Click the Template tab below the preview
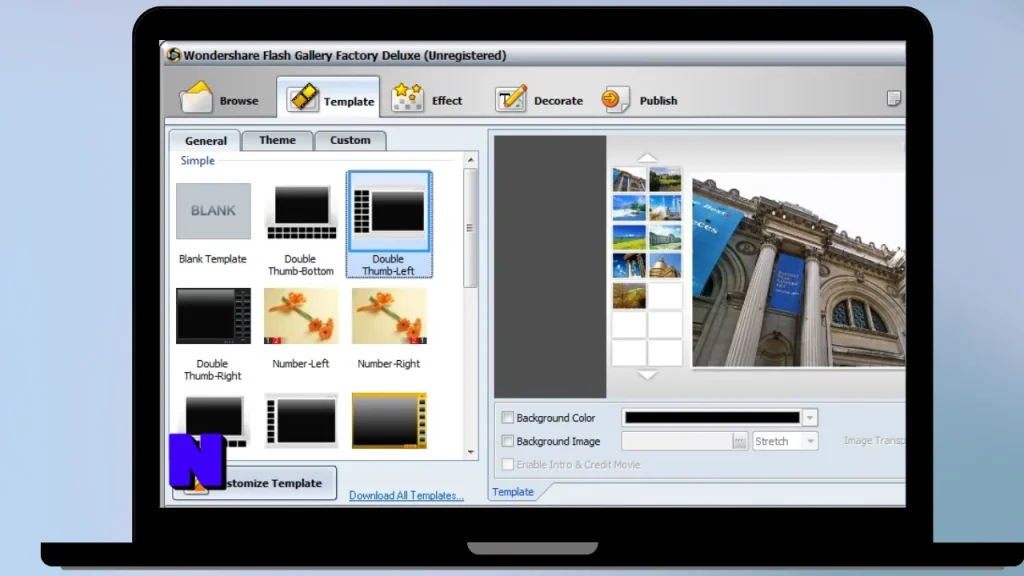 point(513,492)
